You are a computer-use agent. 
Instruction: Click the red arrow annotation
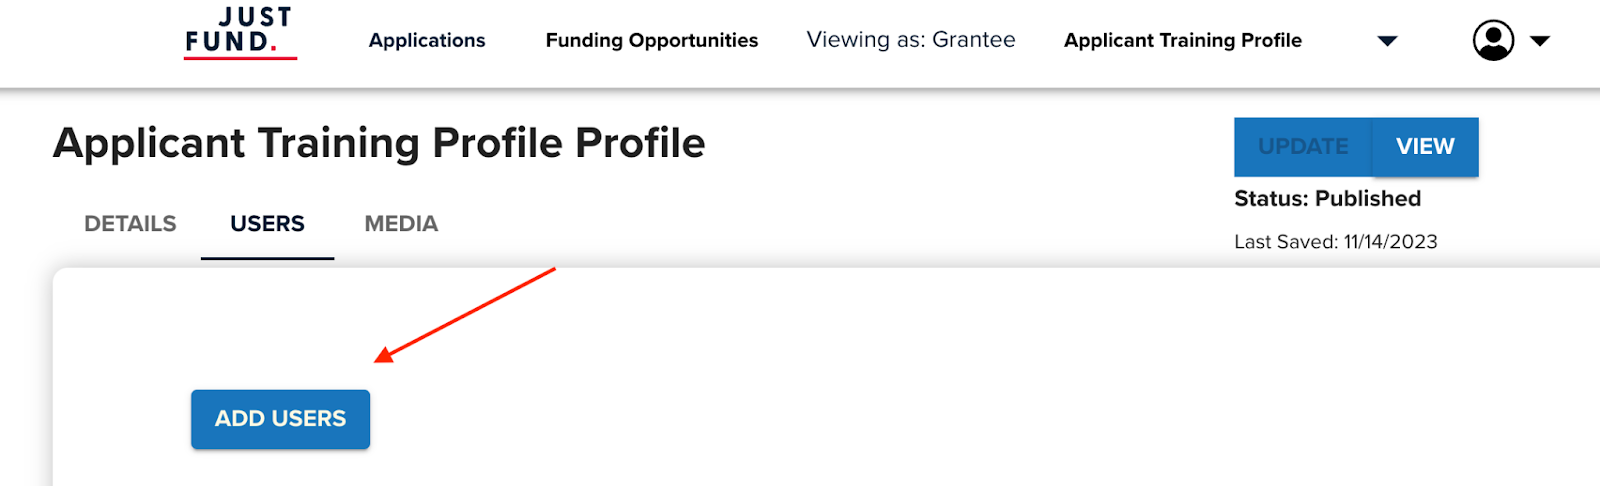coord(465,313)
